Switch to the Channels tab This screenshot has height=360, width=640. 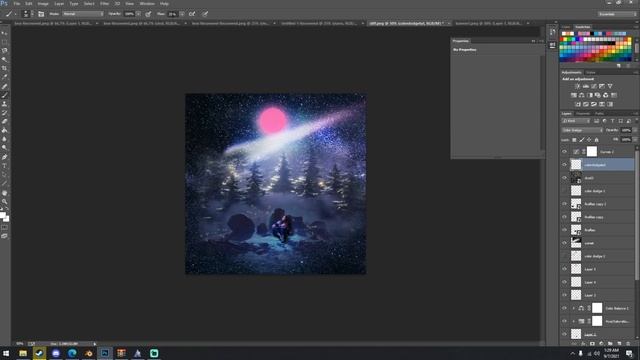pyautogui.click(x=583, y=113)
